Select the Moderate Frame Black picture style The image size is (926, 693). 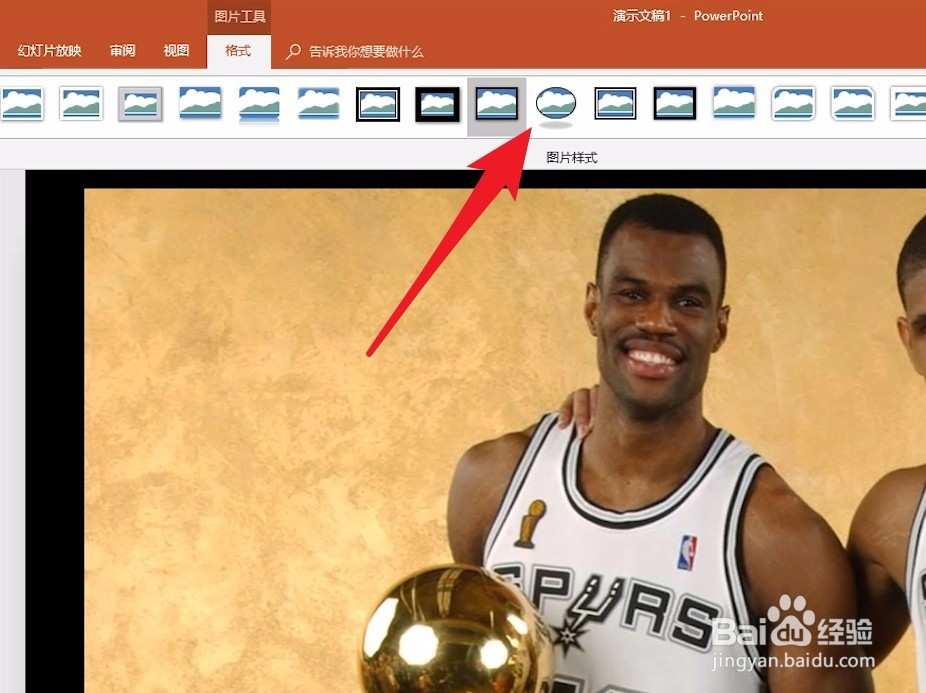click(675, 103)
